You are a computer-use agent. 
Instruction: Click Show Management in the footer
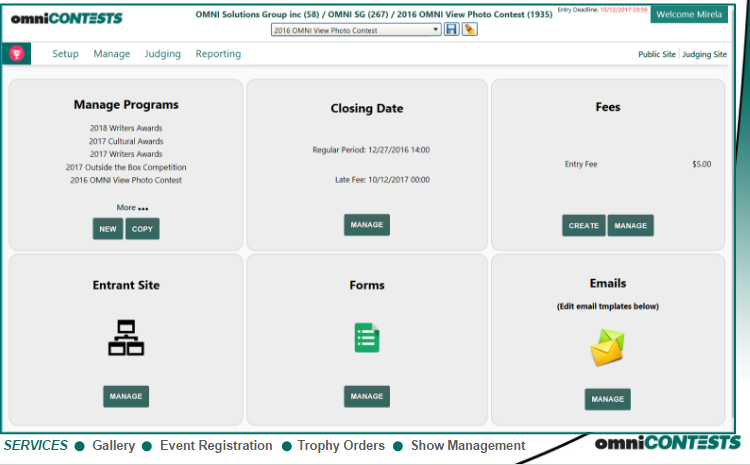[468, 445]
